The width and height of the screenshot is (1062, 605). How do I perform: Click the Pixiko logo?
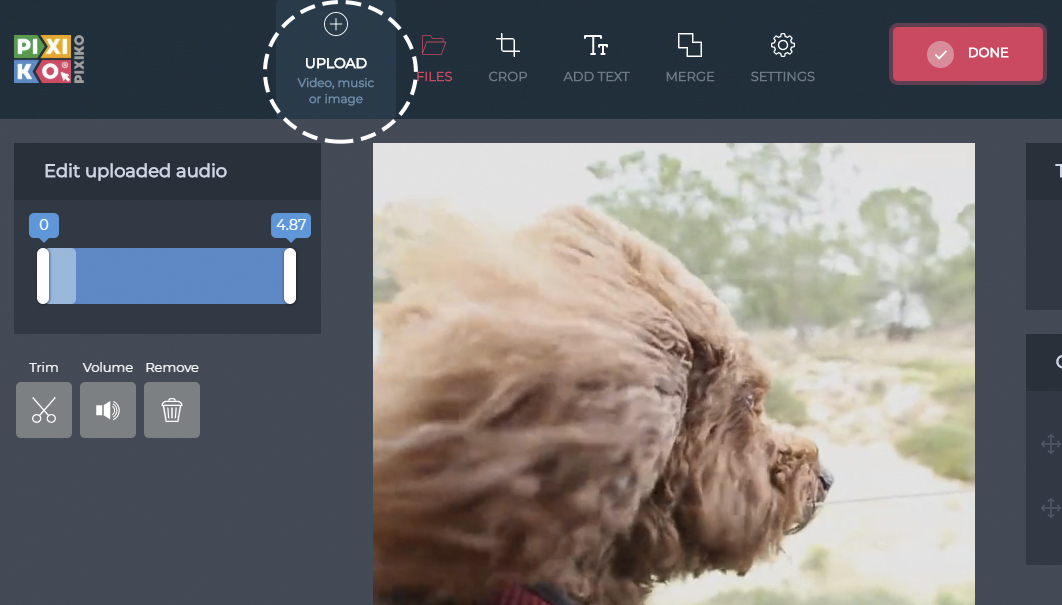(x=49, y=60)
